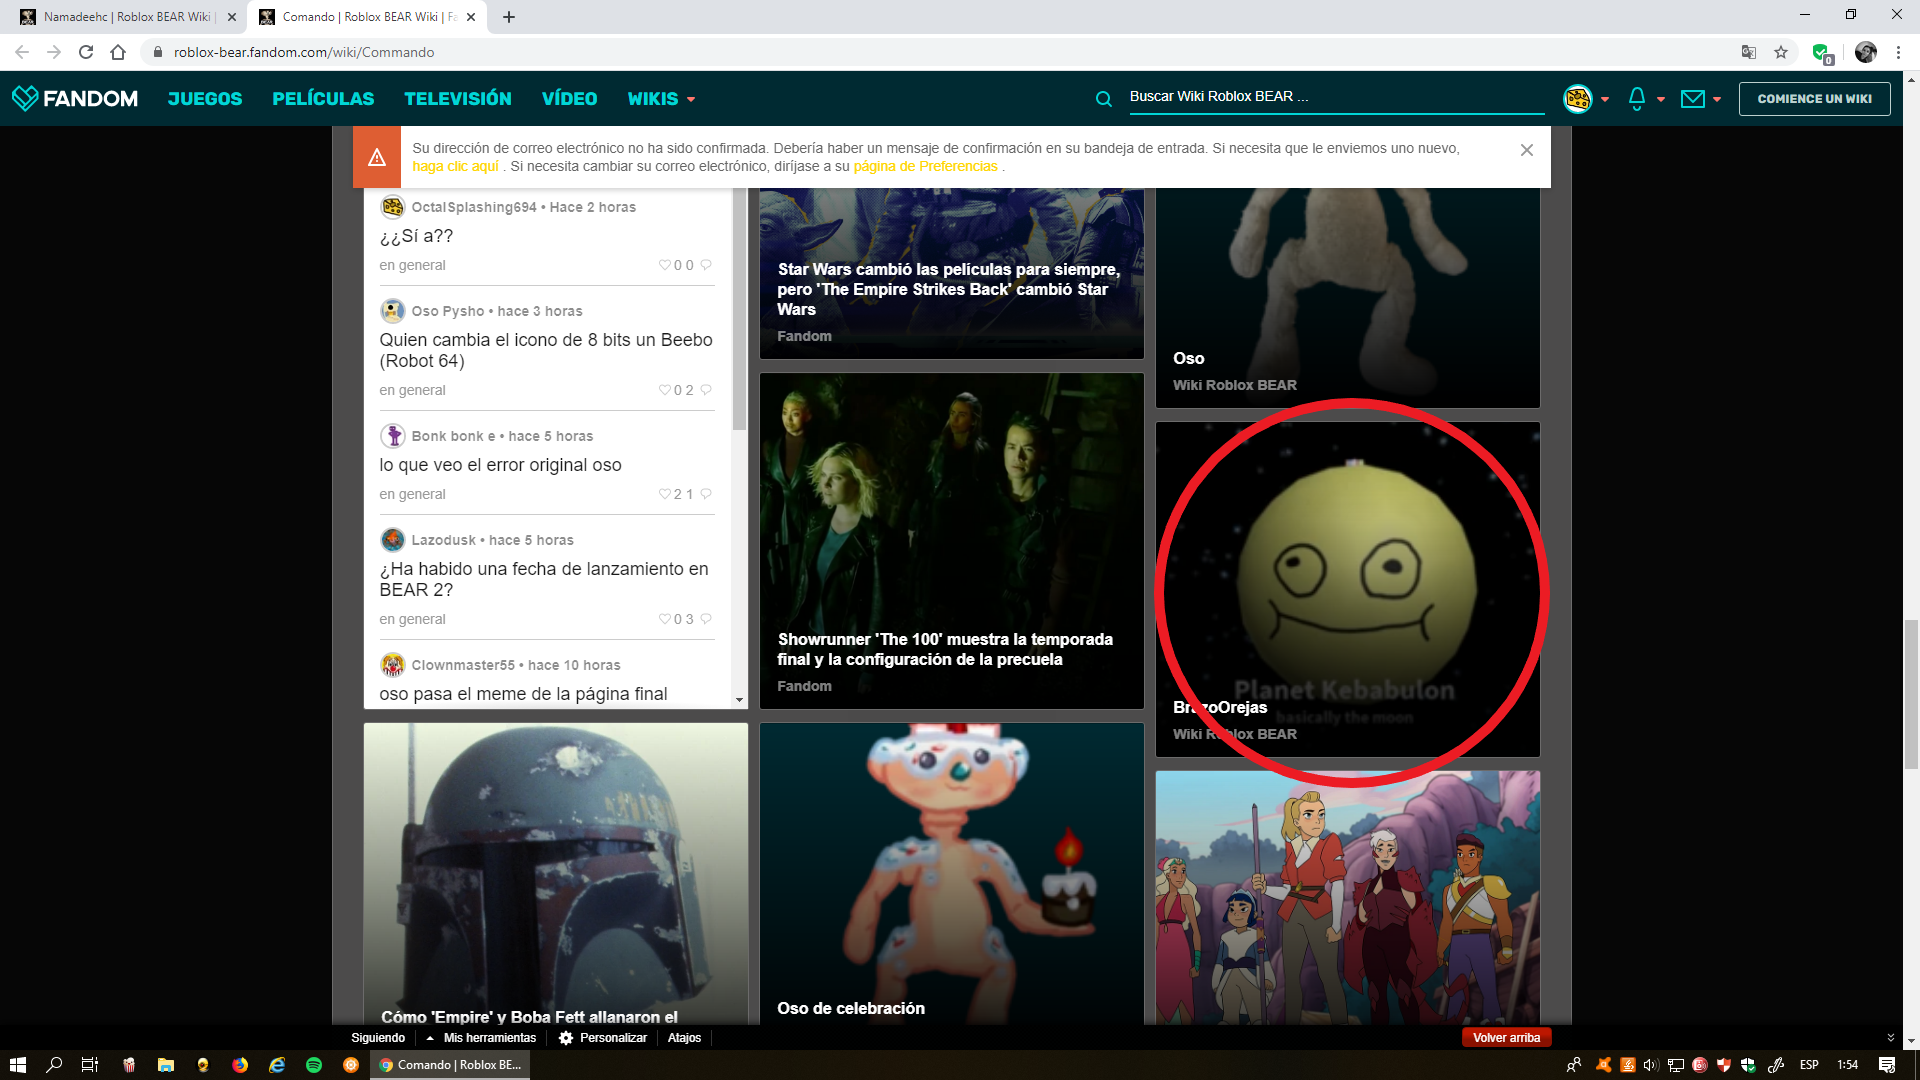Screen dimensions: 1920x1080
Task: Open the BrazoOrejas article thumbnail
Action: [1347, 588]
